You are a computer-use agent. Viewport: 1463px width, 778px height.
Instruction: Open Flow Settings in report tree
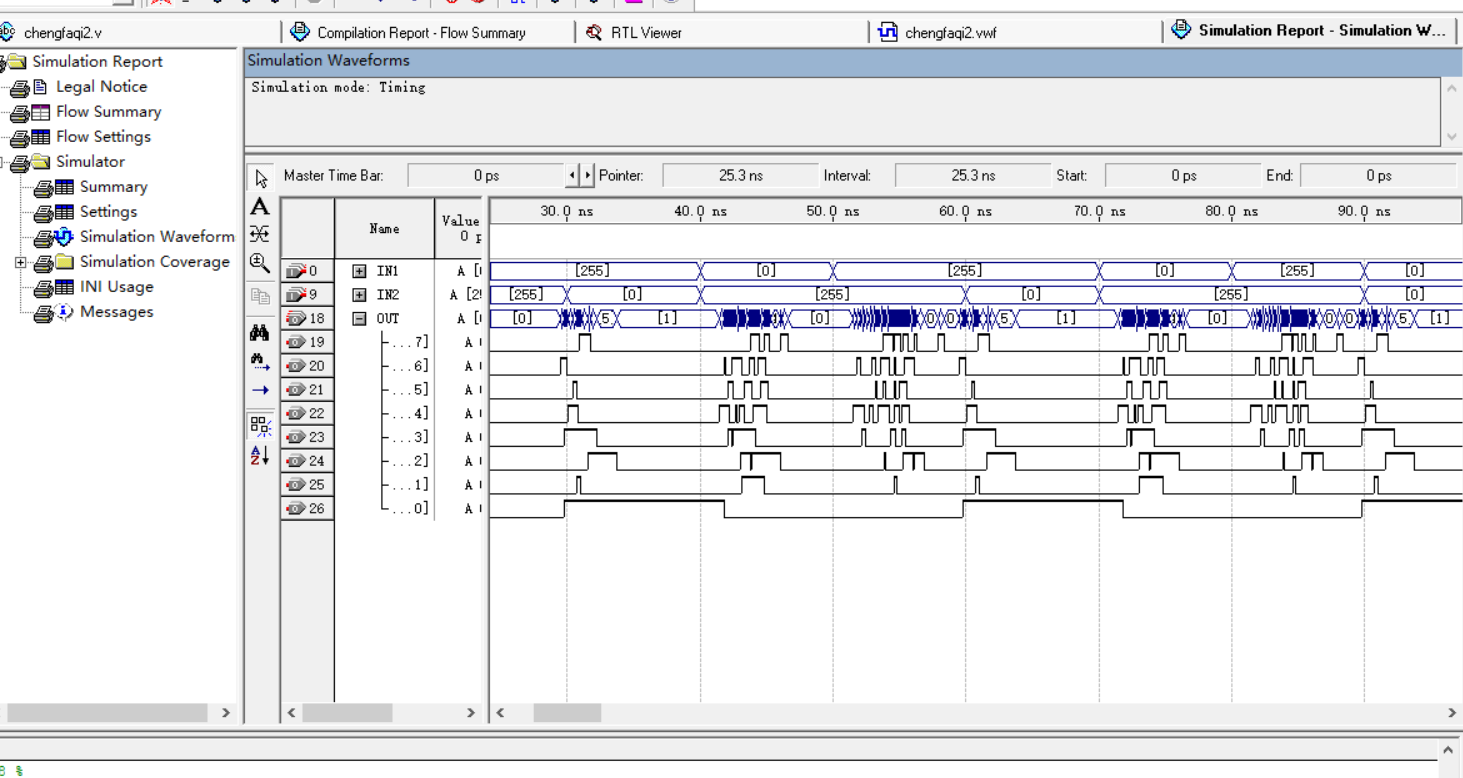(x=103, y=137)
